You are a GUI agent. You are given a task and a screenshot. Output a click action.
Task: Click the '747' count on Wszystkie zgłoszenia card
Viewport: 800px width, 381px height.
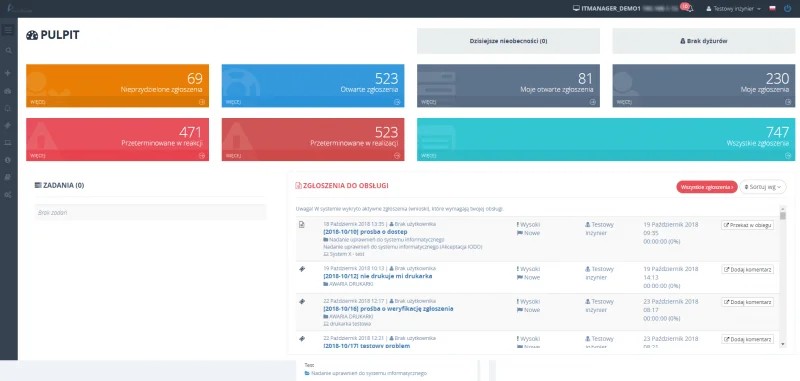point(777,132)
